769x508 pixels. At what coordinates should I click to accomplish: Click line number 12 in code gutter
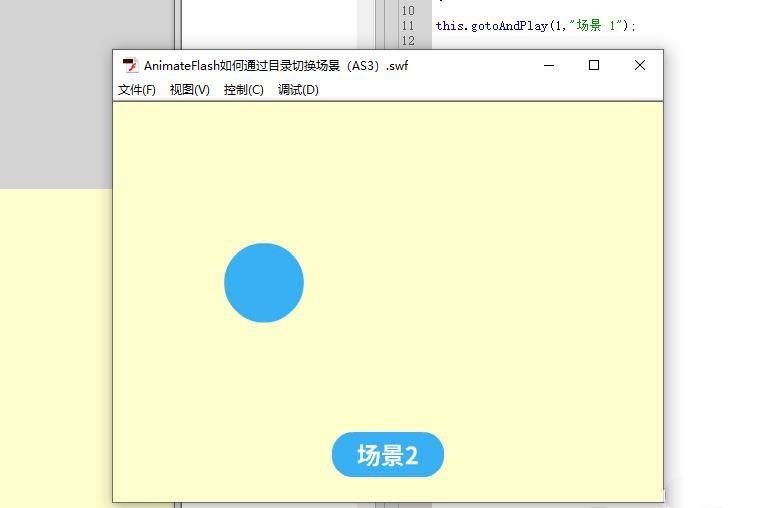[408, 41]
